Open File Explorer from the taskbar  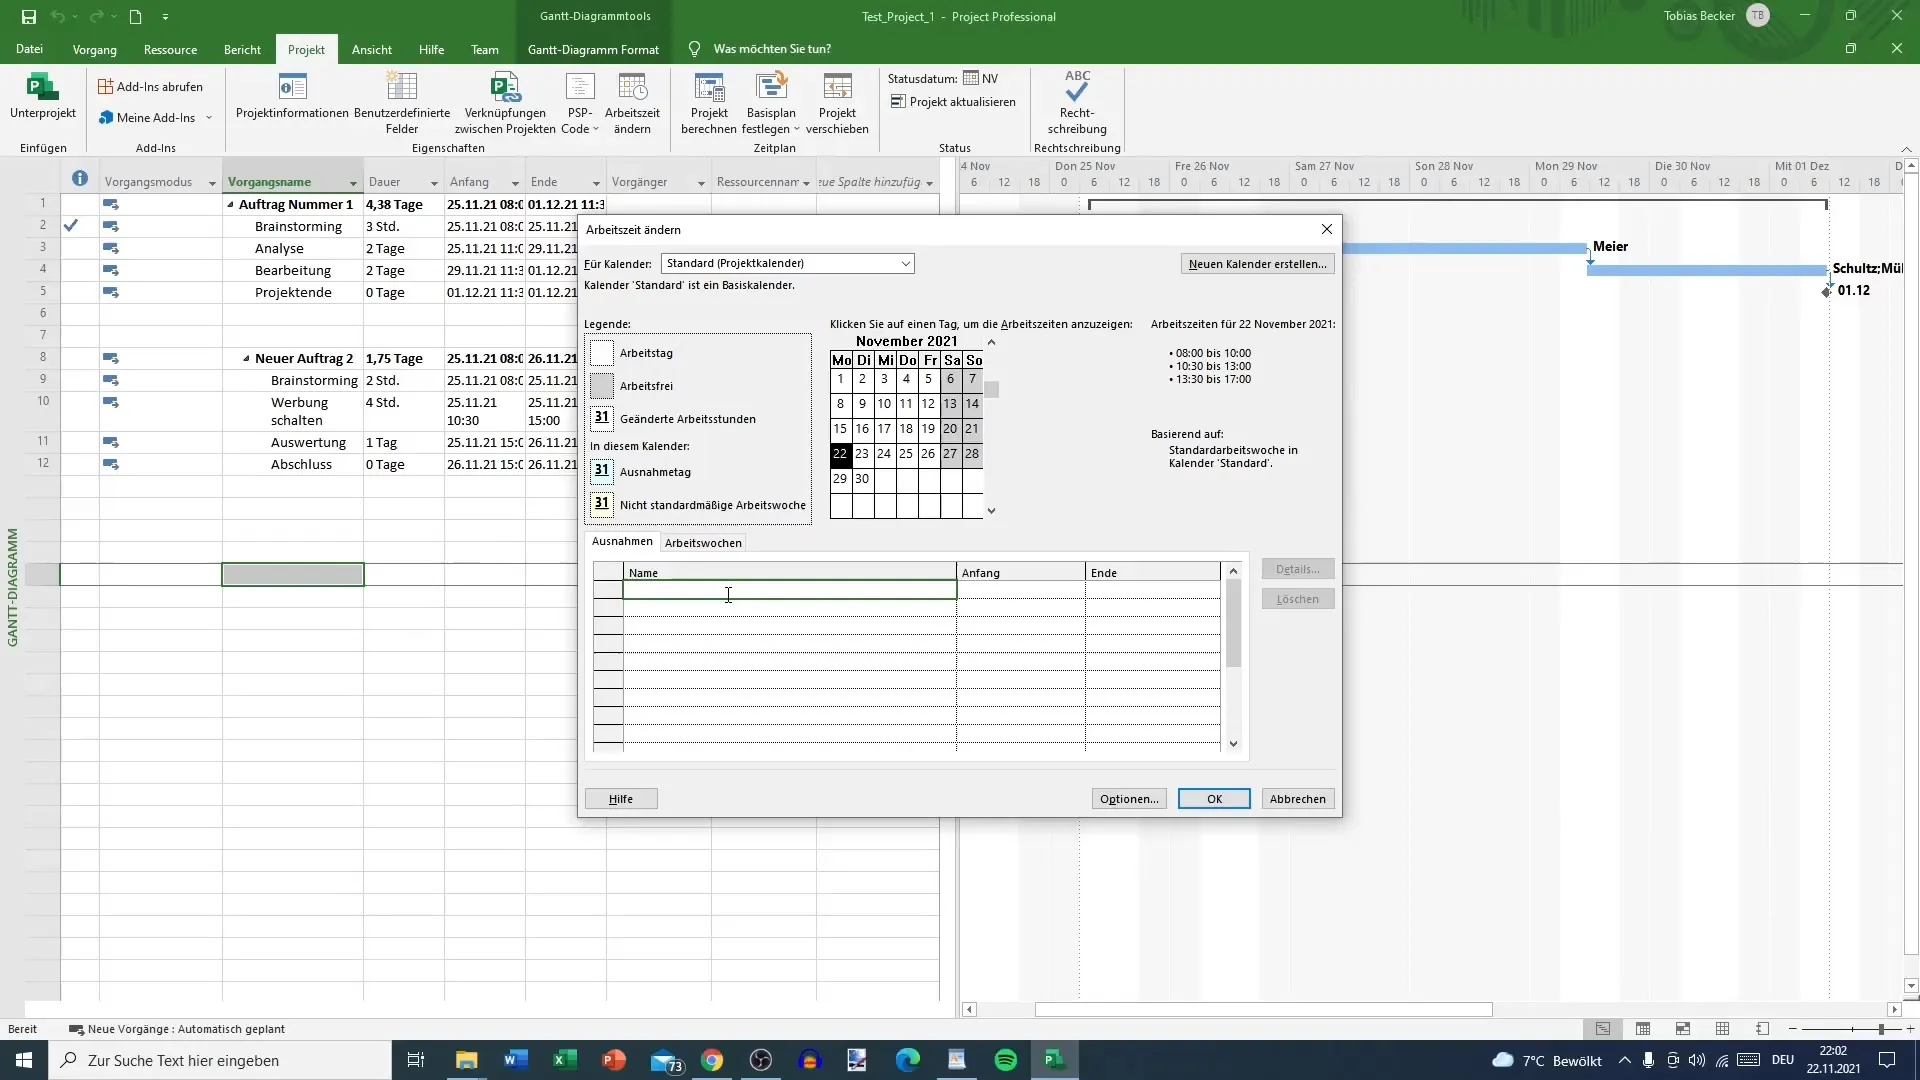click(467, 1060)
